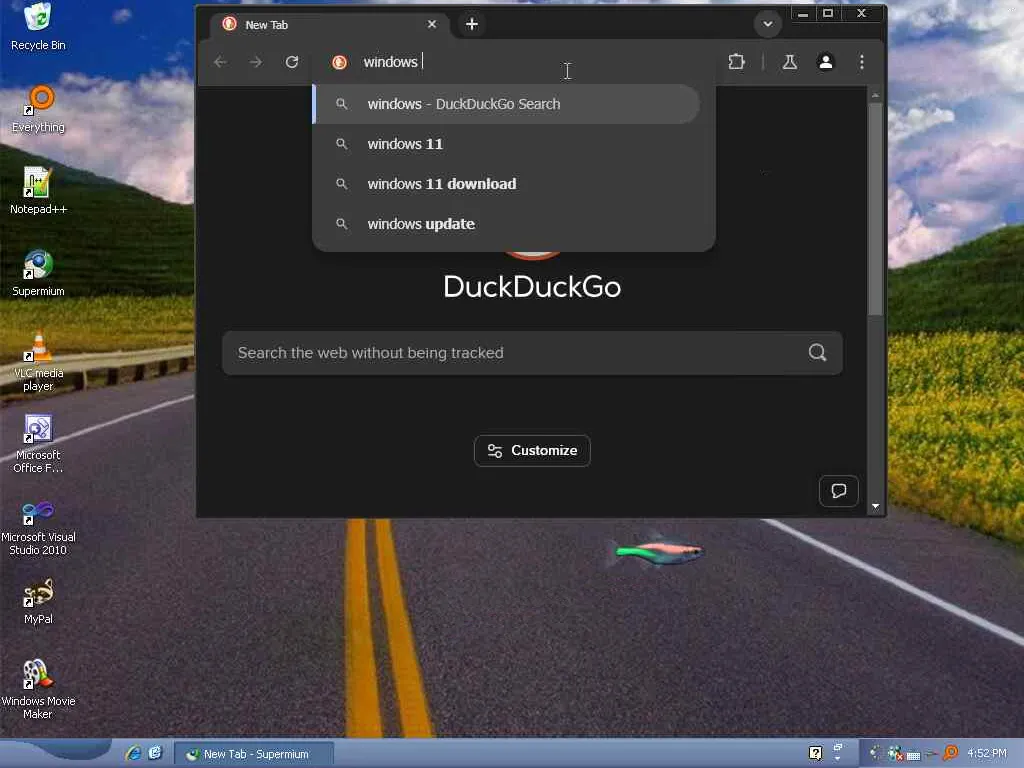
Task: Select the Microsoft Office desktop shortcut
Action: click(38, 443)
